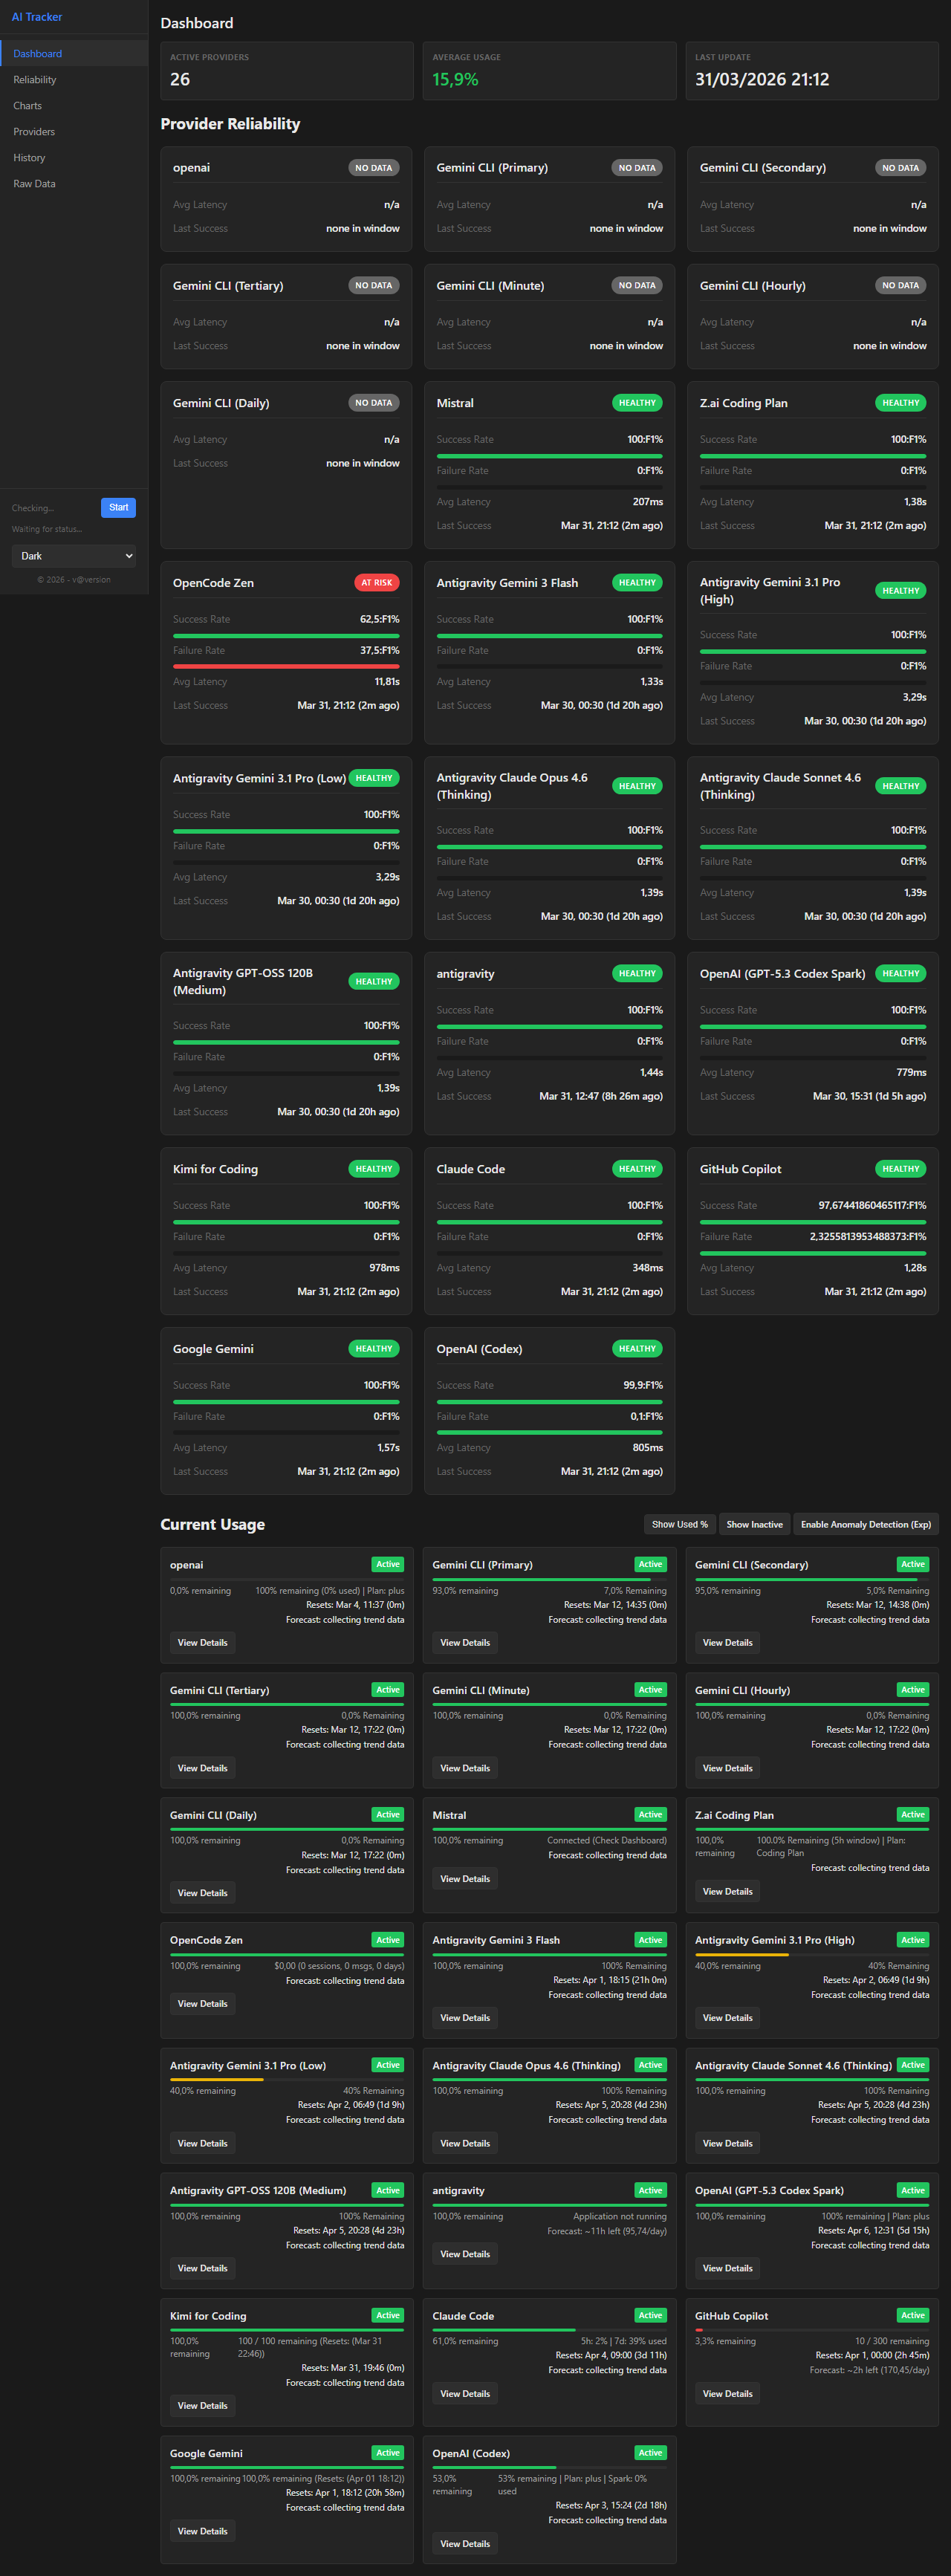Viewport: 951px width, 2576px height.
Task: View Details for Kimi for Coding
Action: tap(203, 2405)
